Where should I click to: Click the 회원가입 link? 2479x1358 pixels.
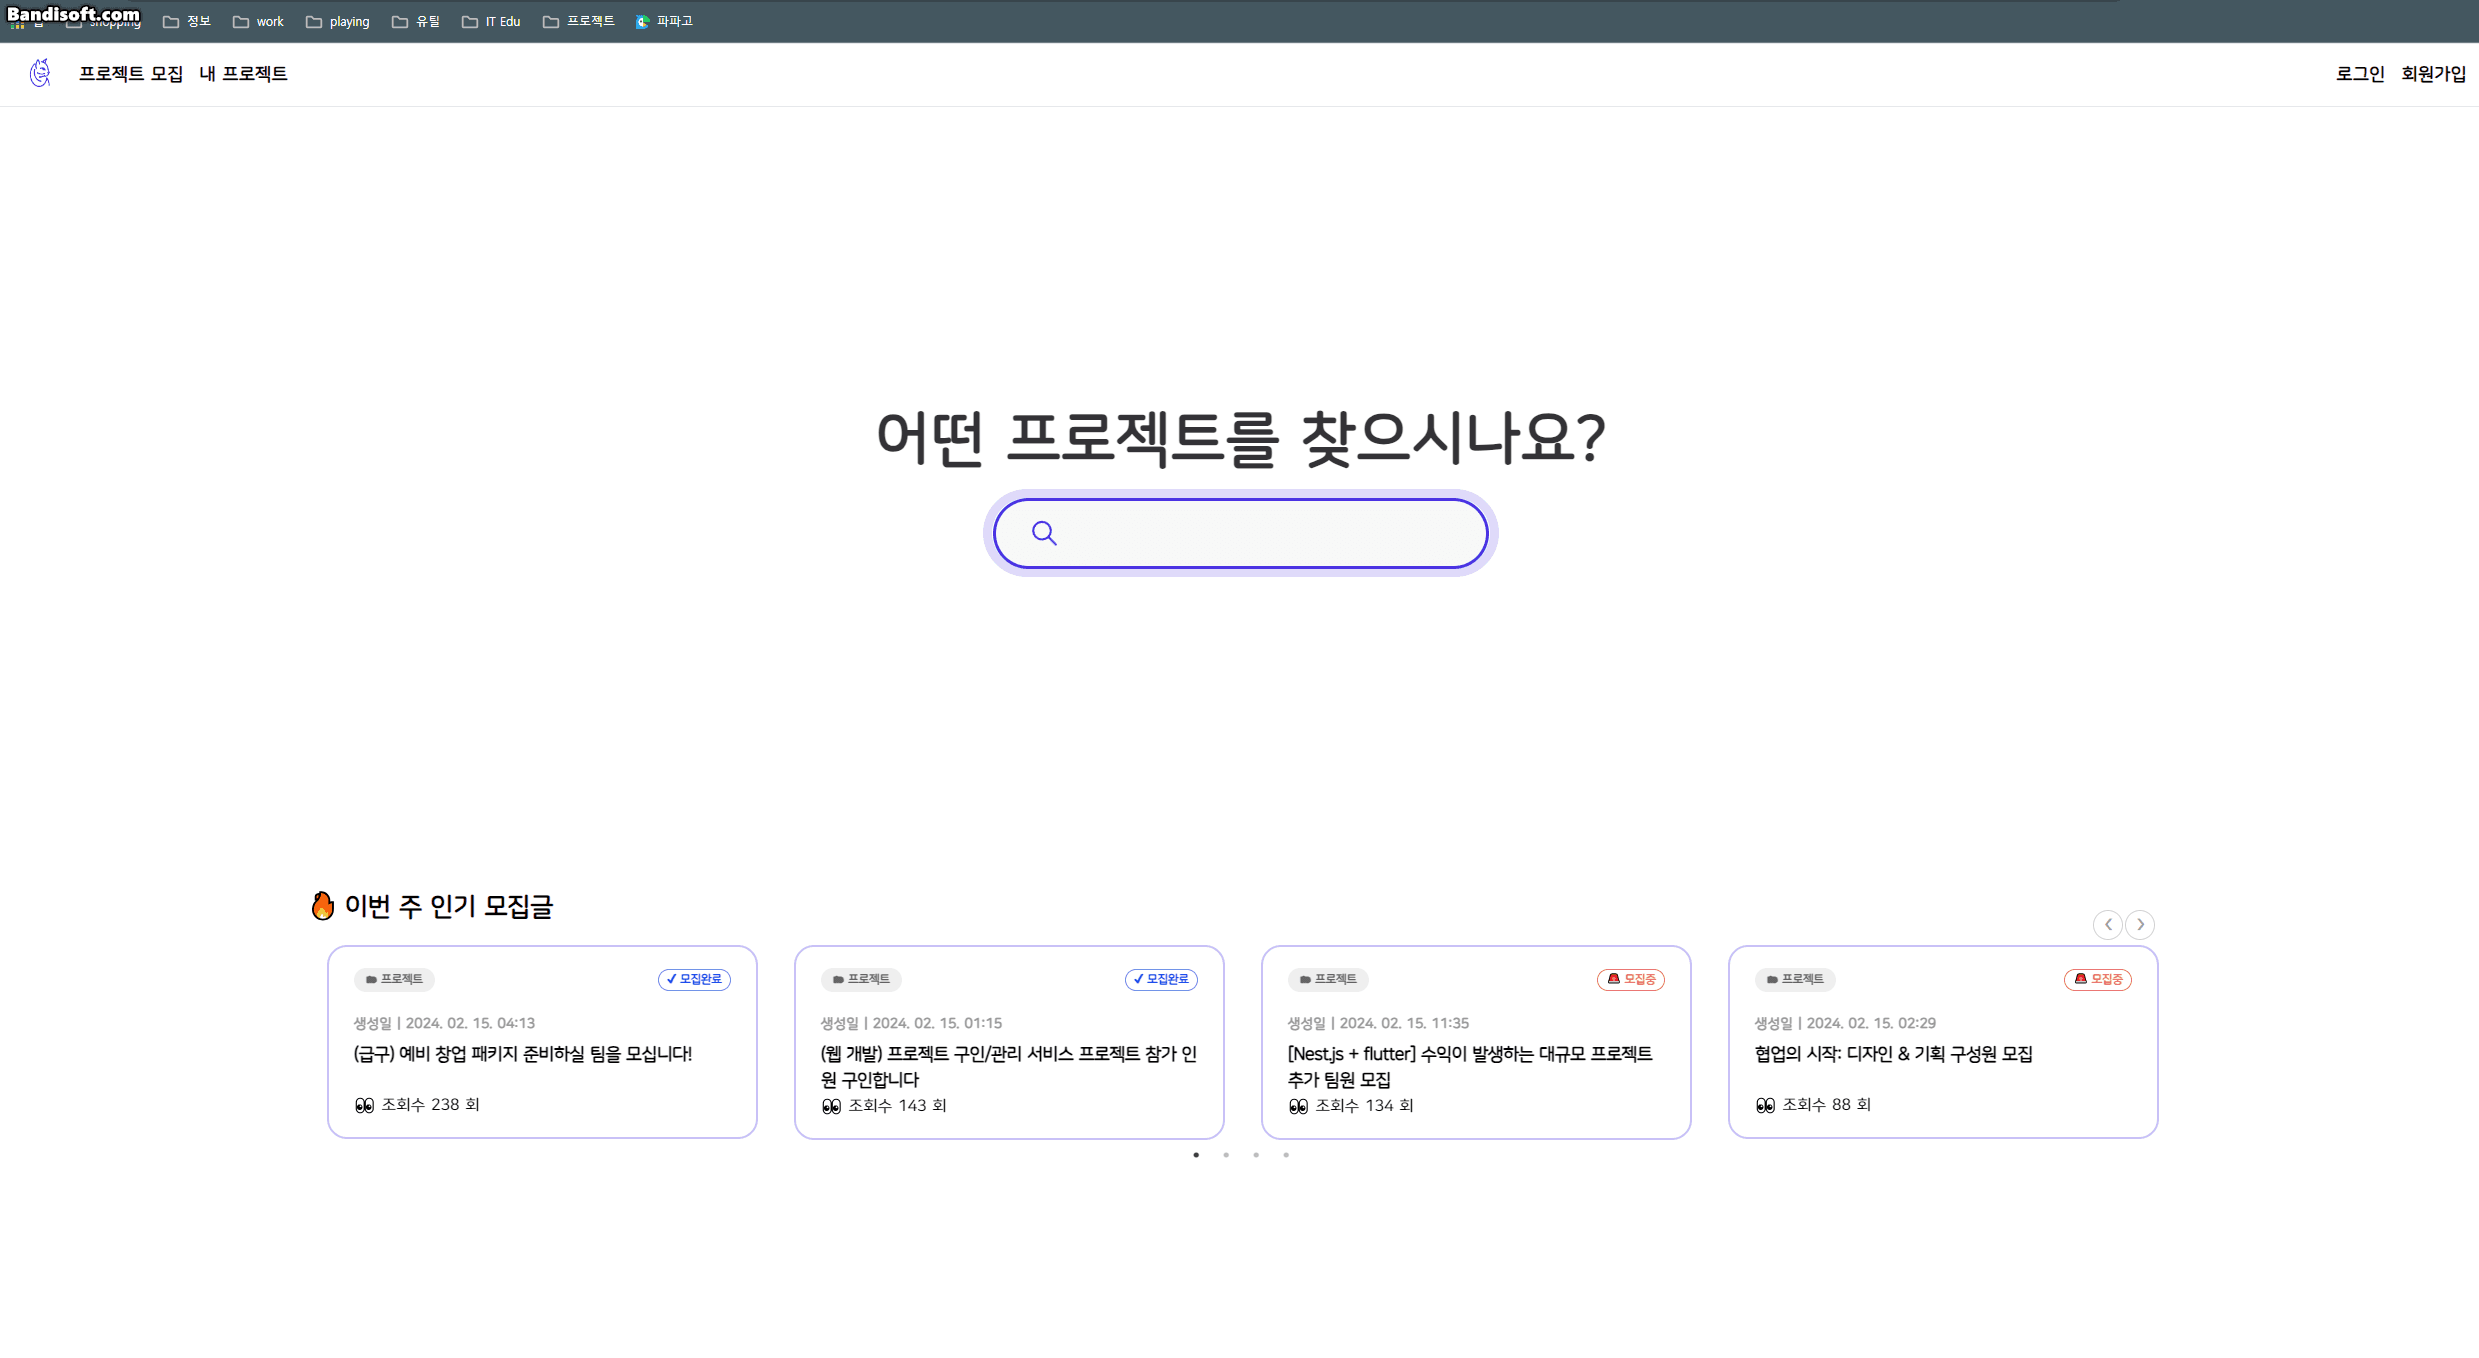tap(2433, 73)
